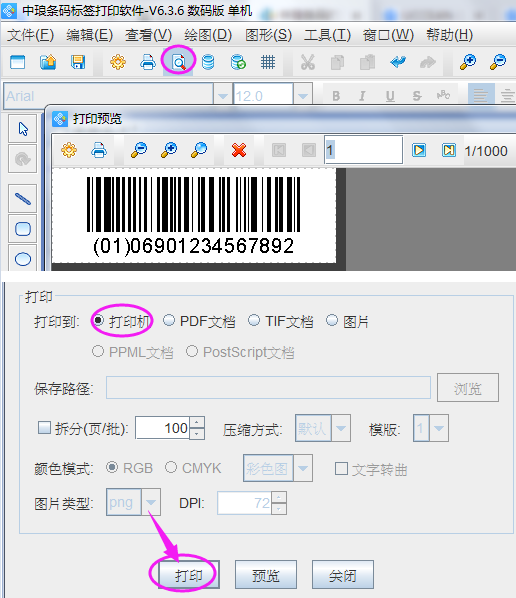516x598 pixels.
Task: Redo with the gray arrow icon
Action: (x=428, y=62)
